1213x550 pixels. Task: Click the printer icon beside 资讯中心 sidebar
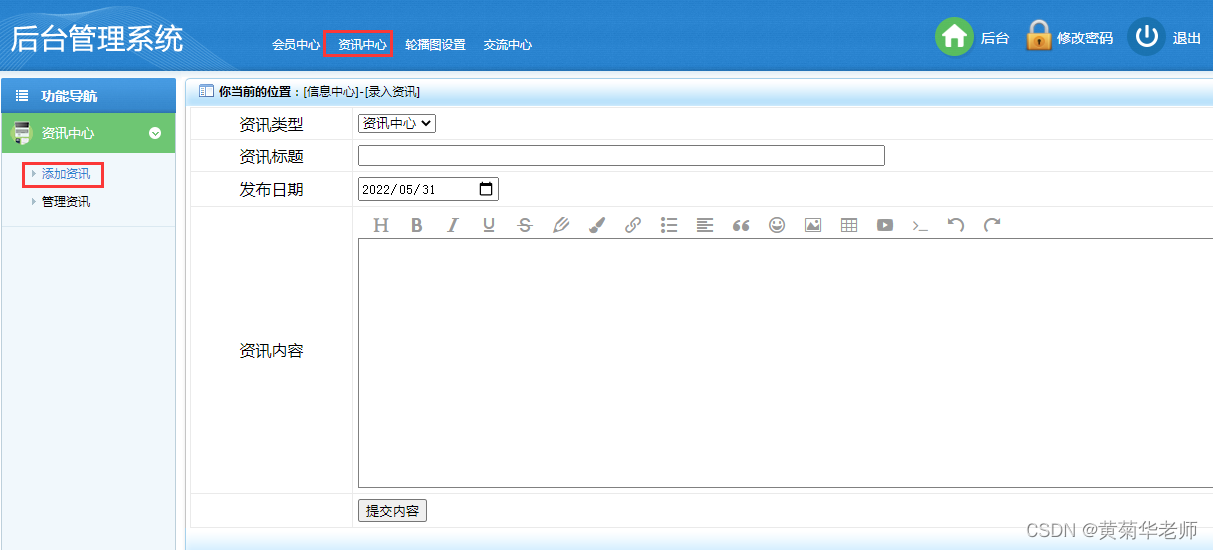pos(22,133)
